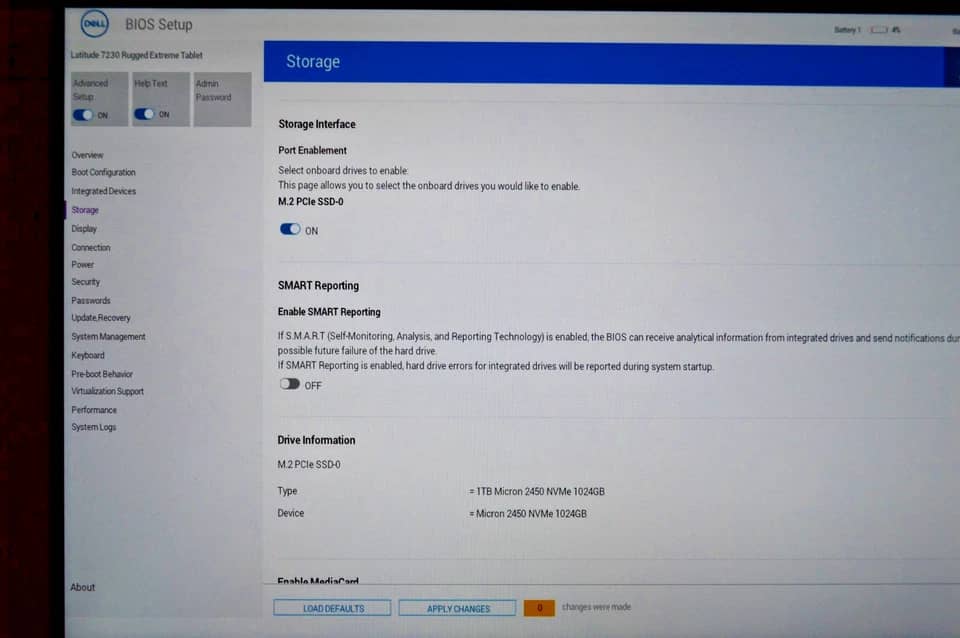Viewport: 960px width, 638px height.
Task: Open Keyboard settings
Action: pyautogui.click(x=88, y=355)
